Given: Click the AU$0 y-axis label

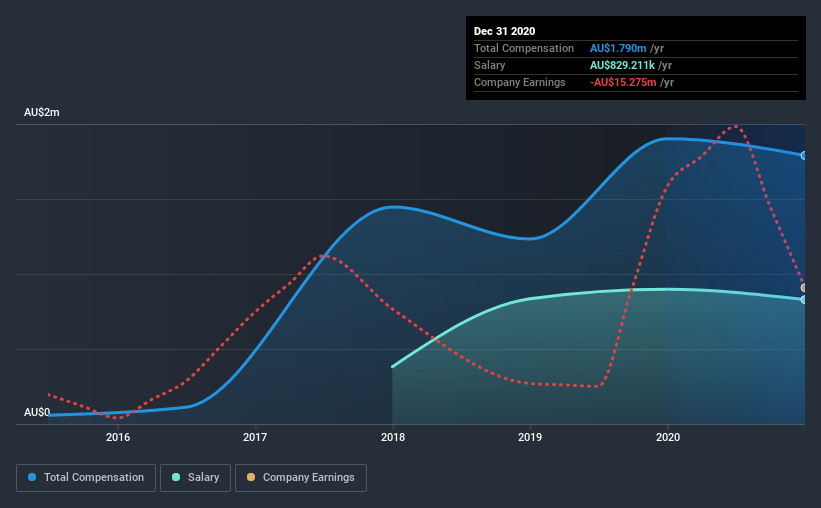Looking at the screenshot, I should click(x=37, y=413).
